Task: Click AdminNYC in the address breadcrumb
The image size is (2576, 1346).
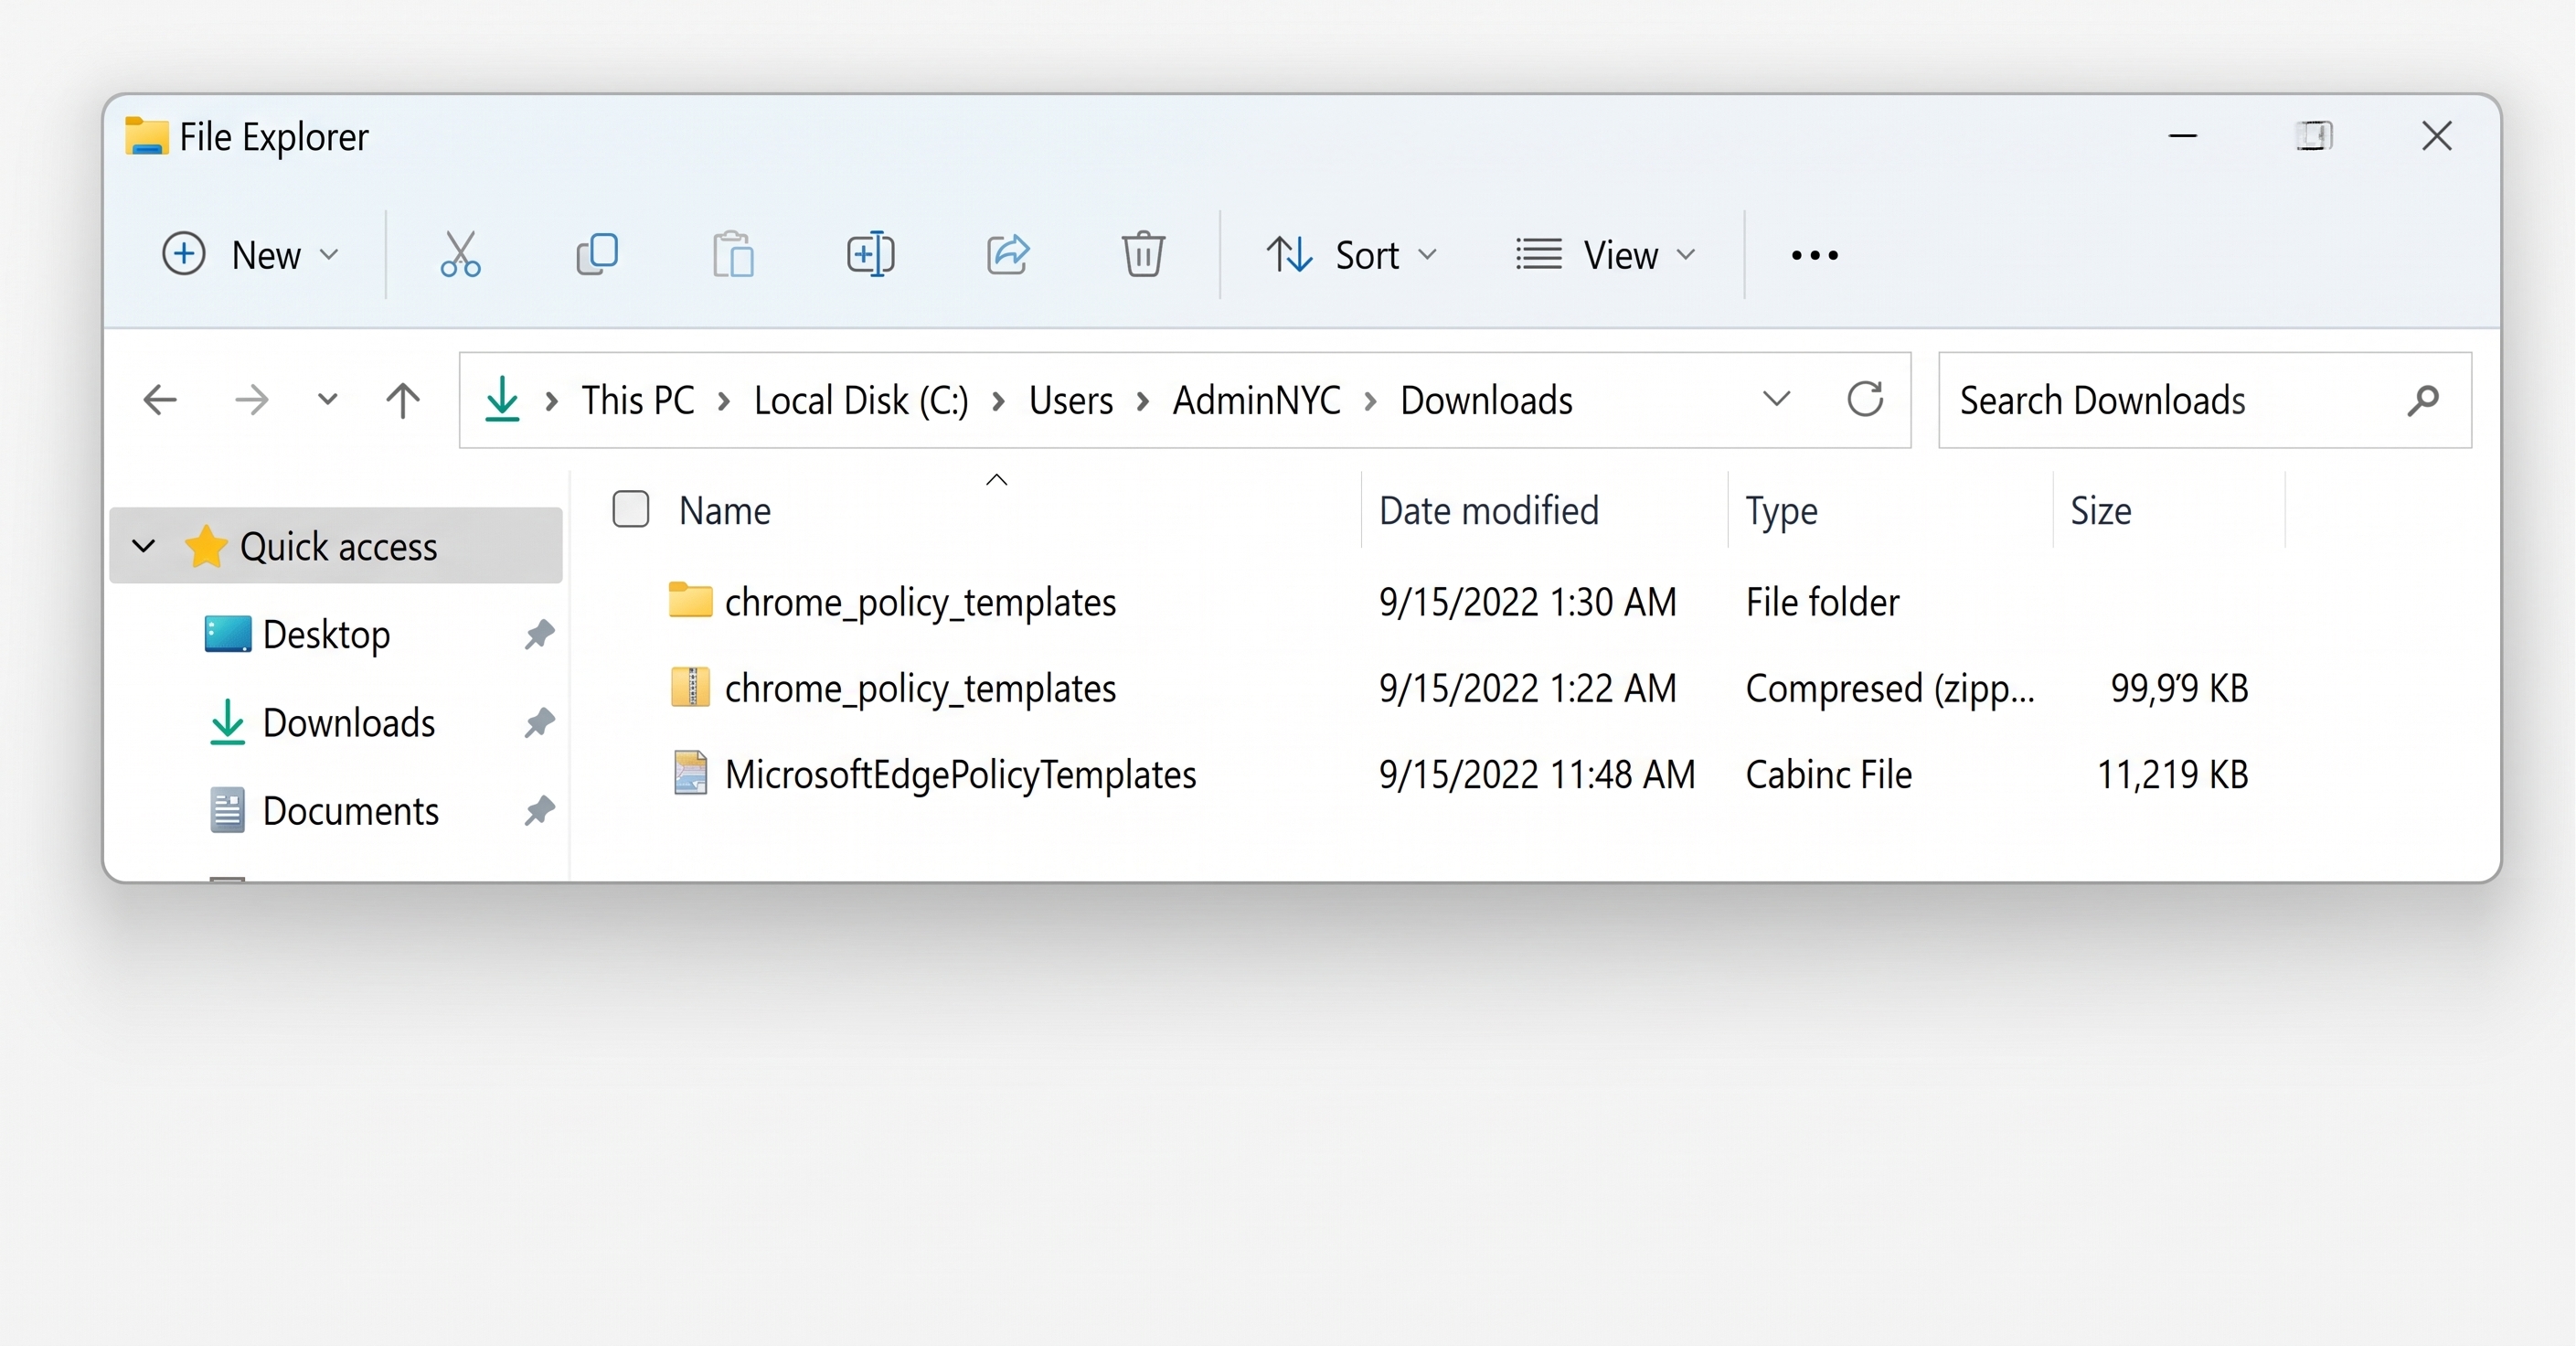Action: coord(1256,400)
